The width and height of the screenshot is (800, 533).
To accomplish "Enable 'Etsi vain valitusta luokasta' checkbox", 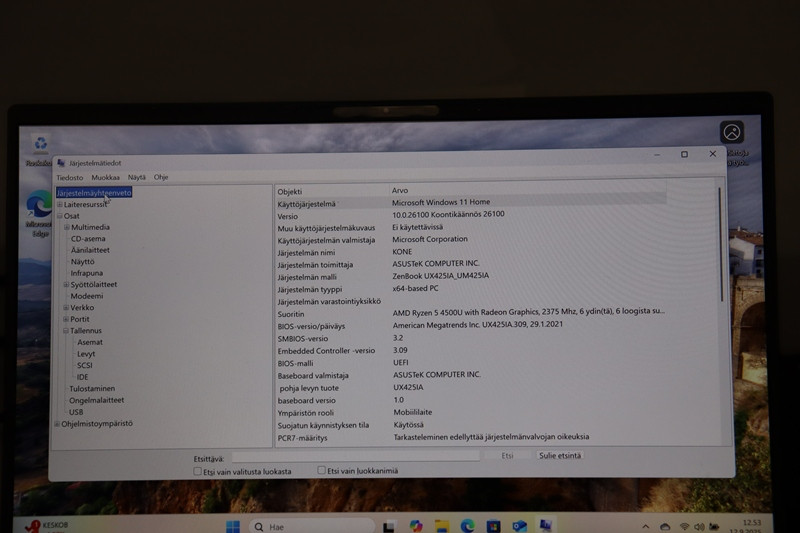I will [197, 471].
